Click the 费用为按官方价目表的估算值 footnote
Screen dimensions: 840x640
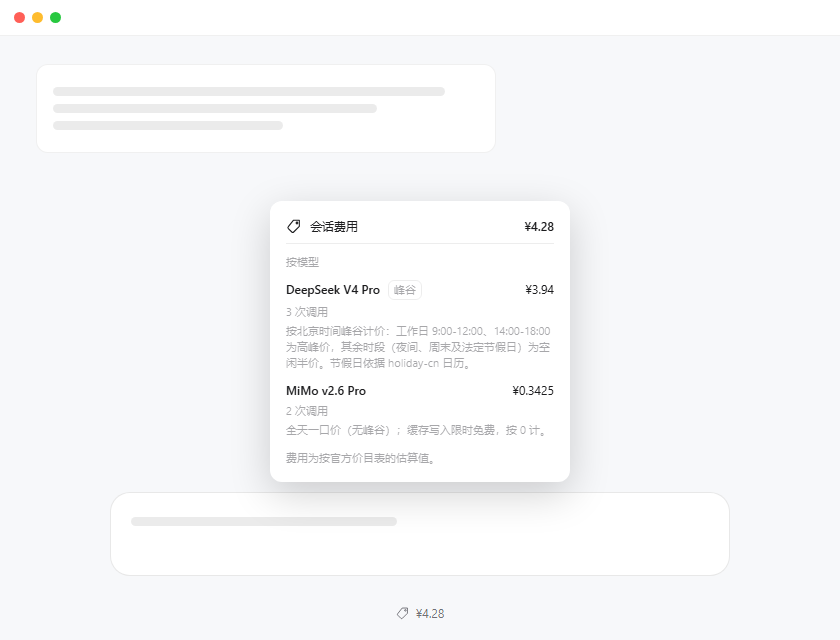360,458
